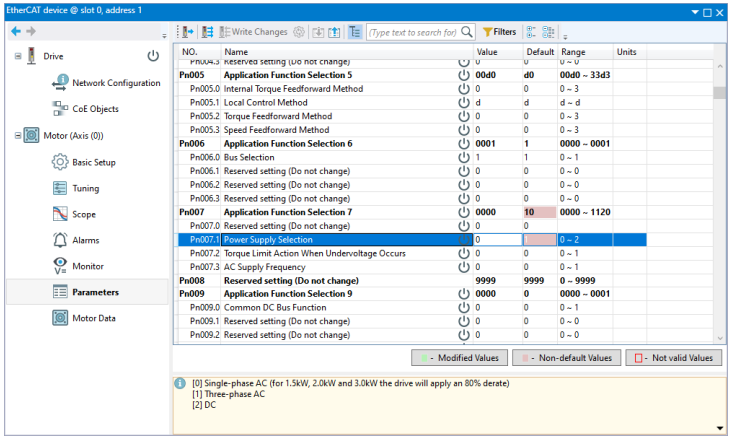
Task: Click the NO. column header
Action: (x=197, y=52)
